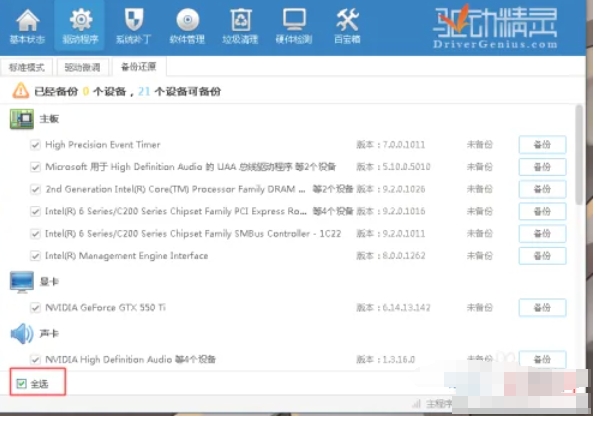Click version text 7.0.0.1011

(x=404, y=145)
